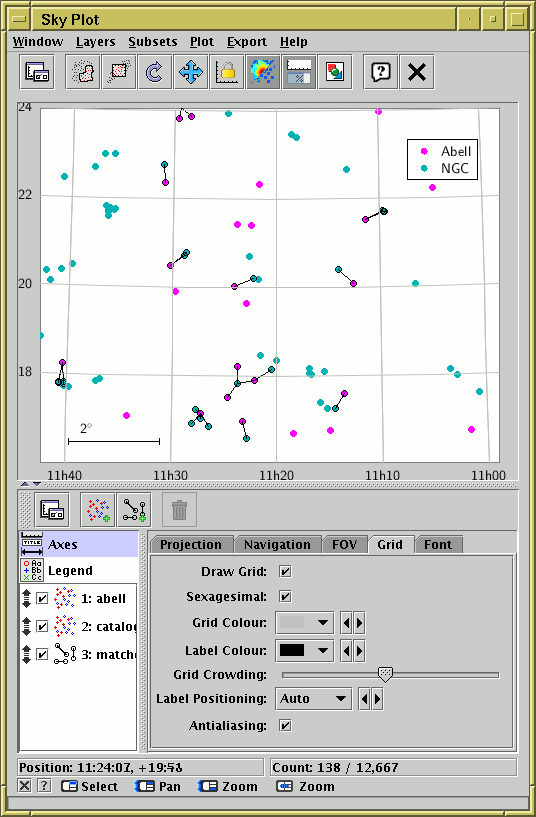Hide the 3: match layer via checkbox
The image size is (536, 817).
click(42, 654)
